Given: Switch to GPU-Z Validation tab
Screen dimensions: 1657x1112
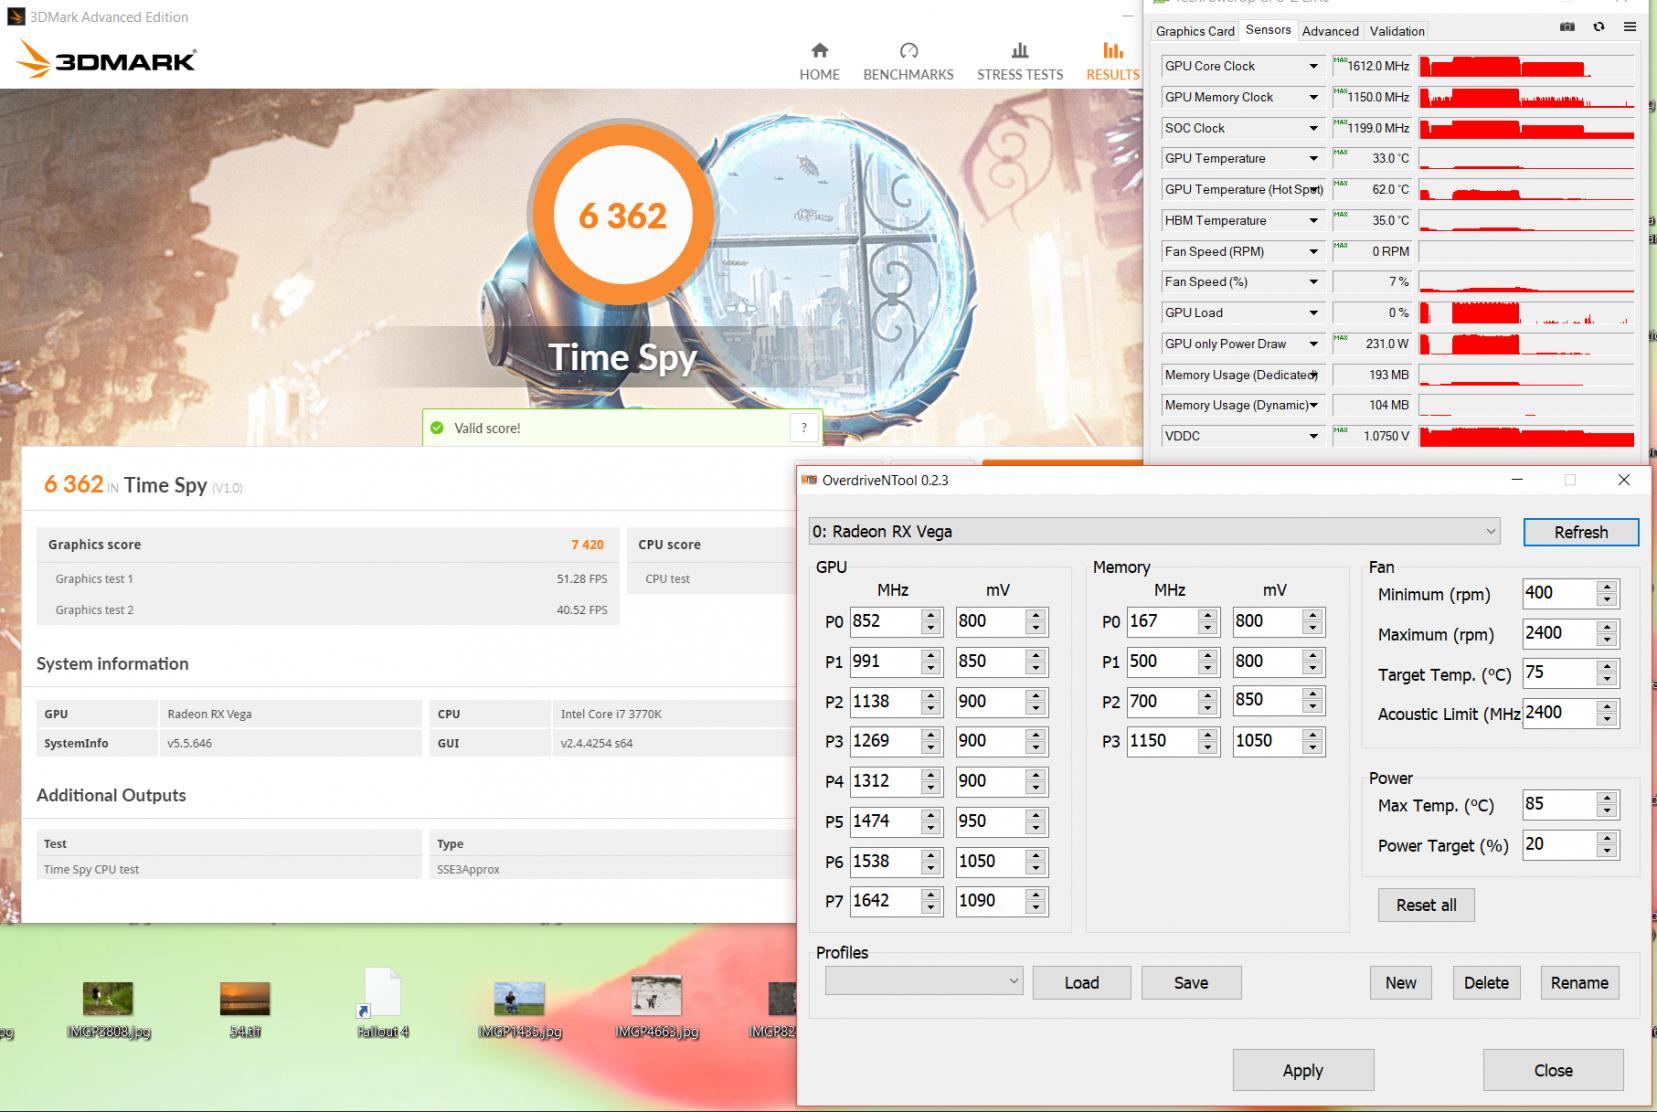Looking at the screenshot, I should [x=1397, y=31].
